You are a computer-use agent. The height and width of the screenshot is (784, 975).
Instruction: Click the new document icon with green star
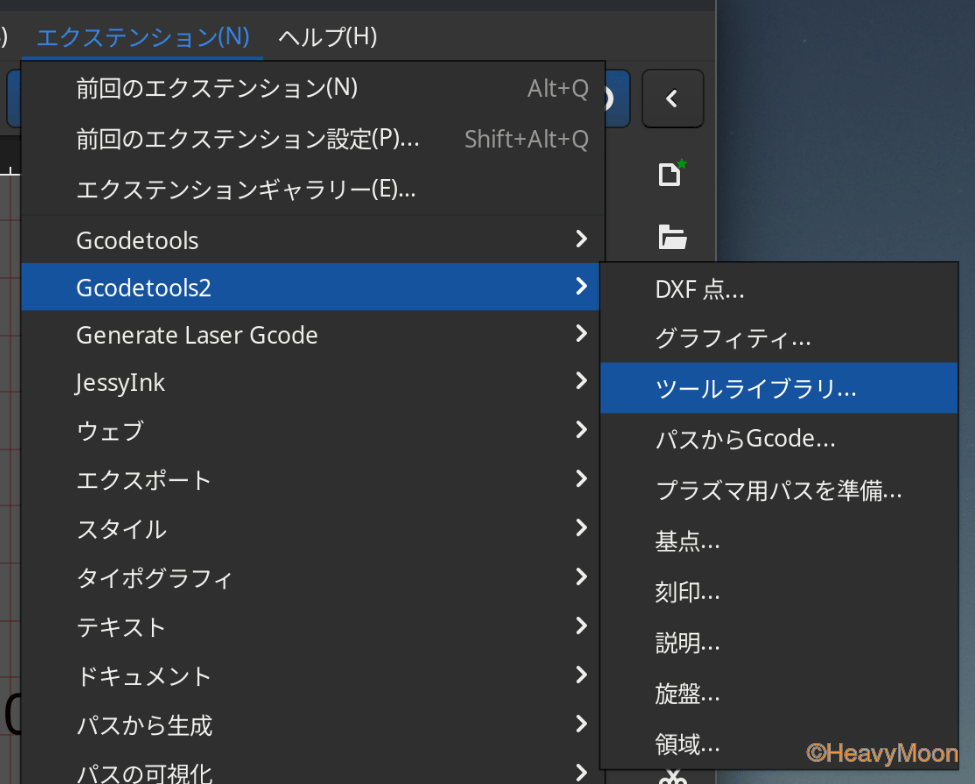coord(671,174)
